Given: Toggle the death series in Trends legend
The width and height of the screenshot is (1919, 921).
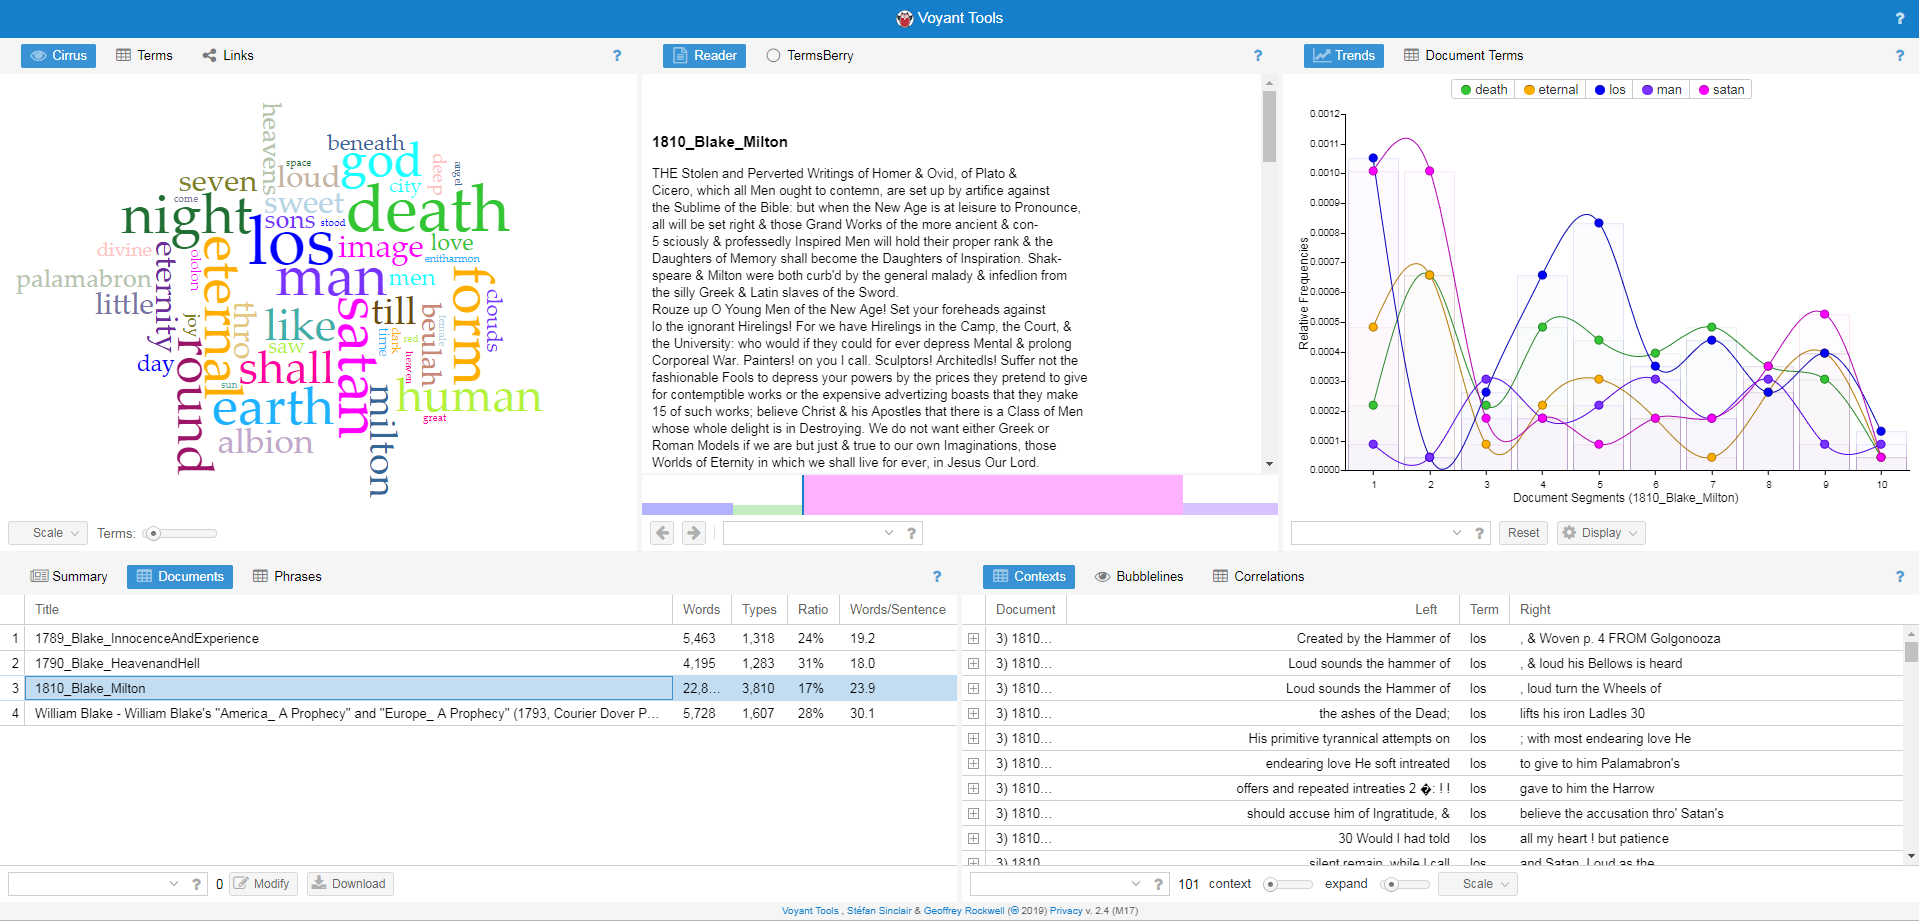Looking at the screenshot, I should point(1483,90).
